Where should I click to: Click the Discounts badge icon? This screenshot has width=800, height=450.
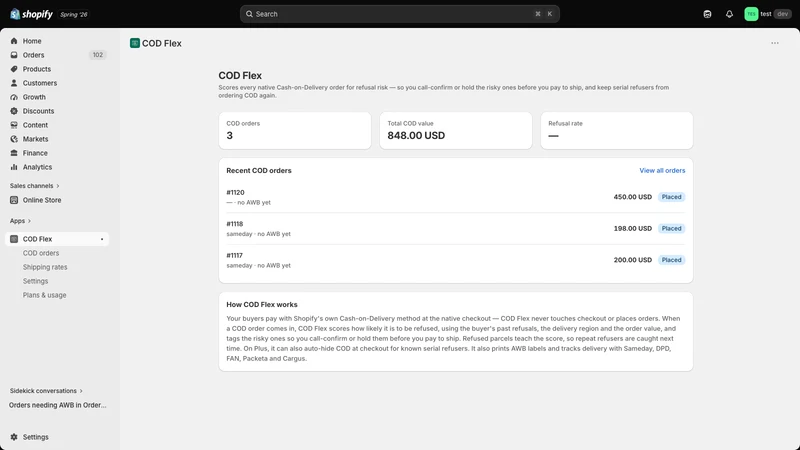(x=14, y=111)
